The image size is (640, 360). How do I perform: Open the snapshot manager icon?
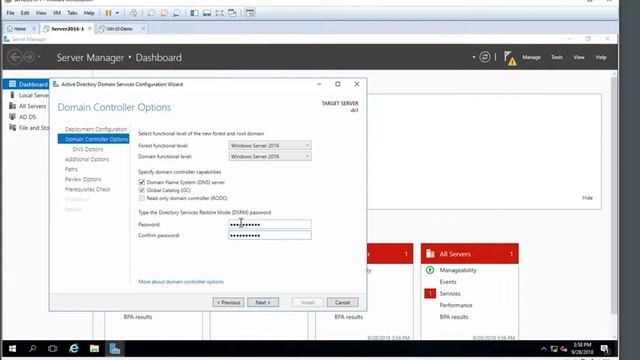(177, 13)
